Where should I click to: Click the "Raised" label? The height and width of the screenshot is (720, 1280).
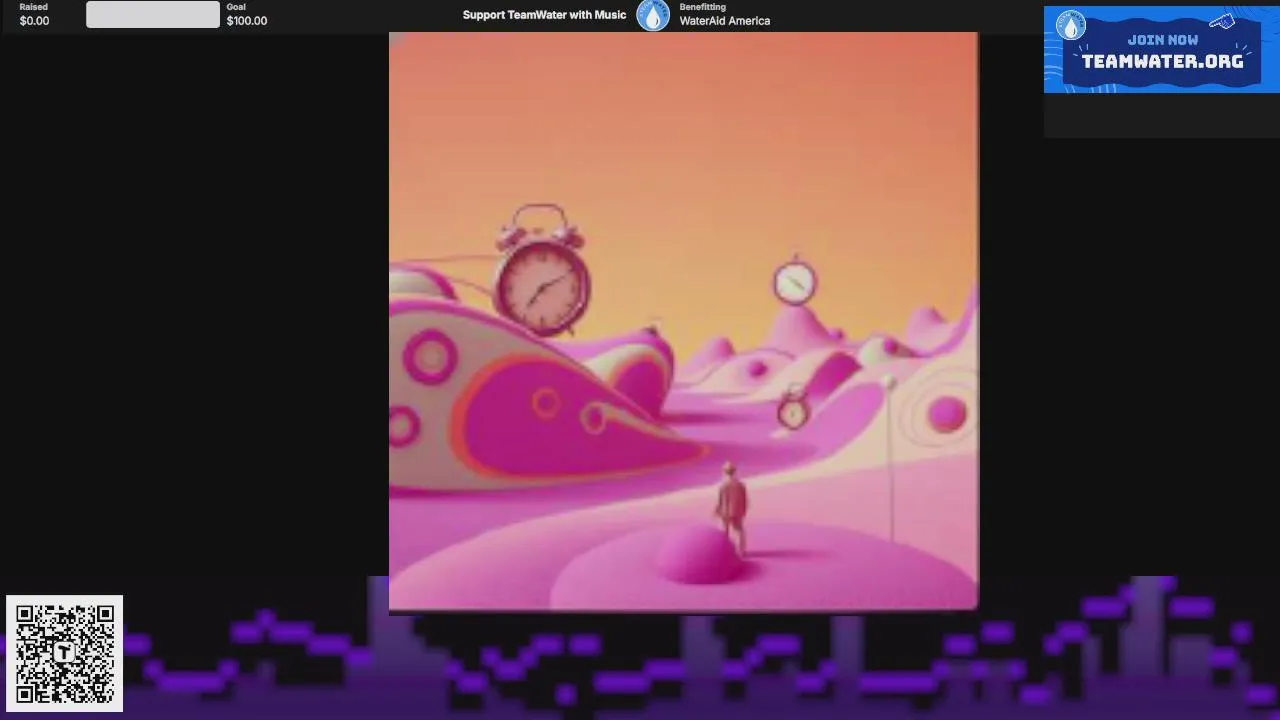tap(33, 7)
